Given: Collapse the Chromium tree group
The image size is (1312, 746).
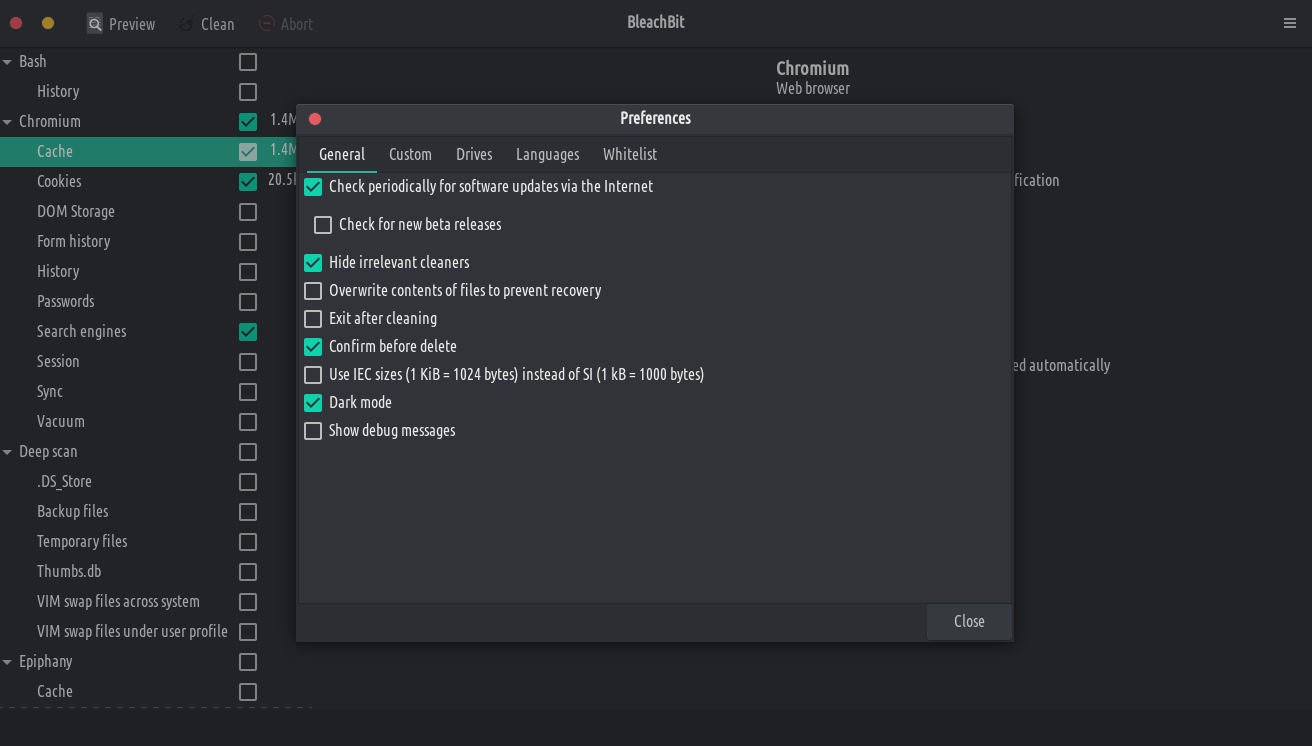Looking at the screenshot, I should click(8, 122).
